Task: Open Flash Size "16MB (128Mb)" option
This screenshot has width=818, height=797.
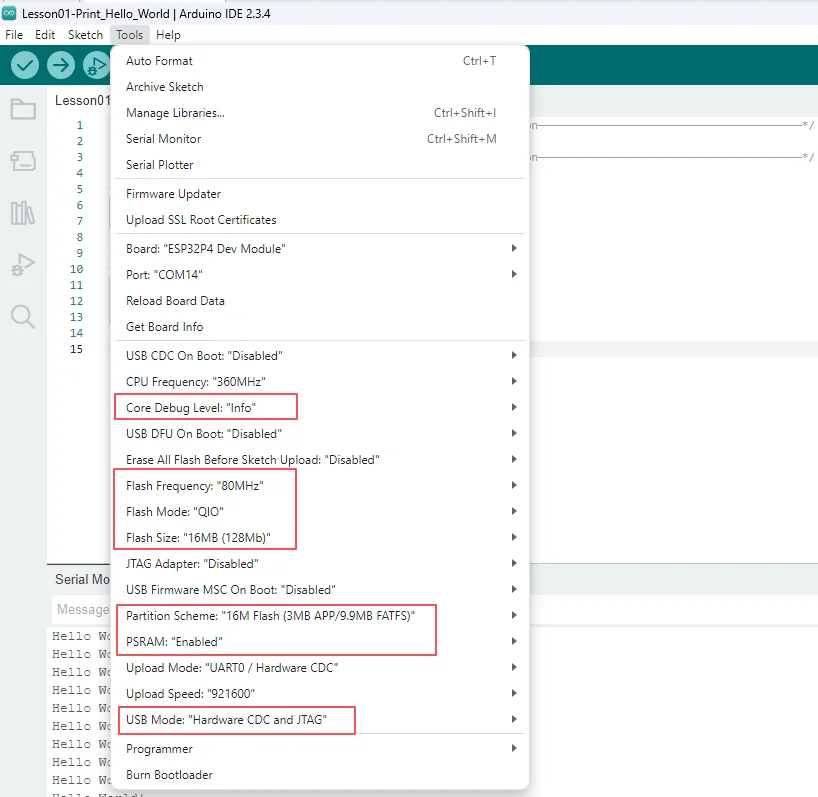Action: 319,538
